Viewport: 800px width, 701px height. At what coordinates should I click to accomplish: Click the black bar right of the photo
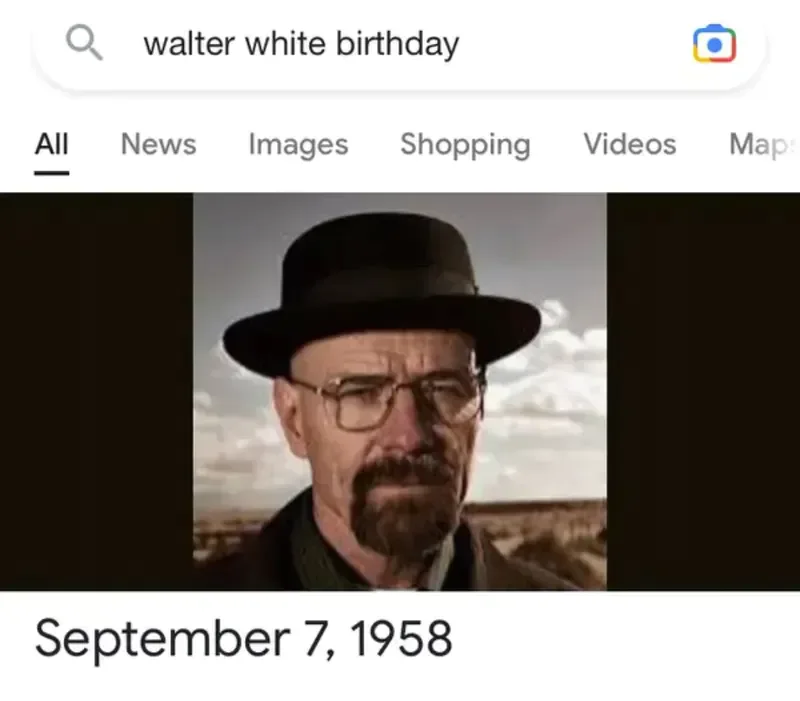pos(703,391)
